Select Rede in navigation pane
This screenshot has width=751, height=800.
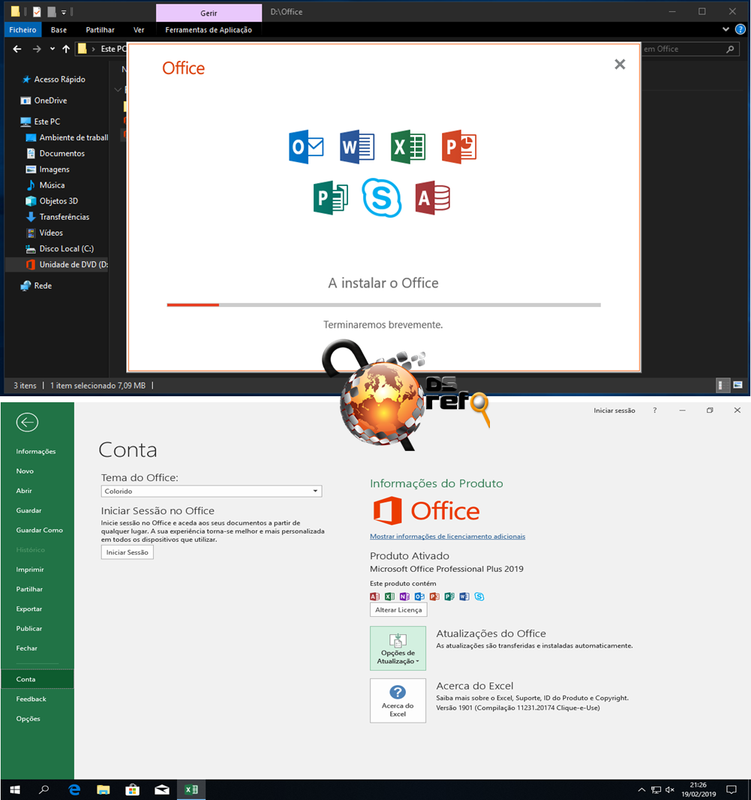36,286
